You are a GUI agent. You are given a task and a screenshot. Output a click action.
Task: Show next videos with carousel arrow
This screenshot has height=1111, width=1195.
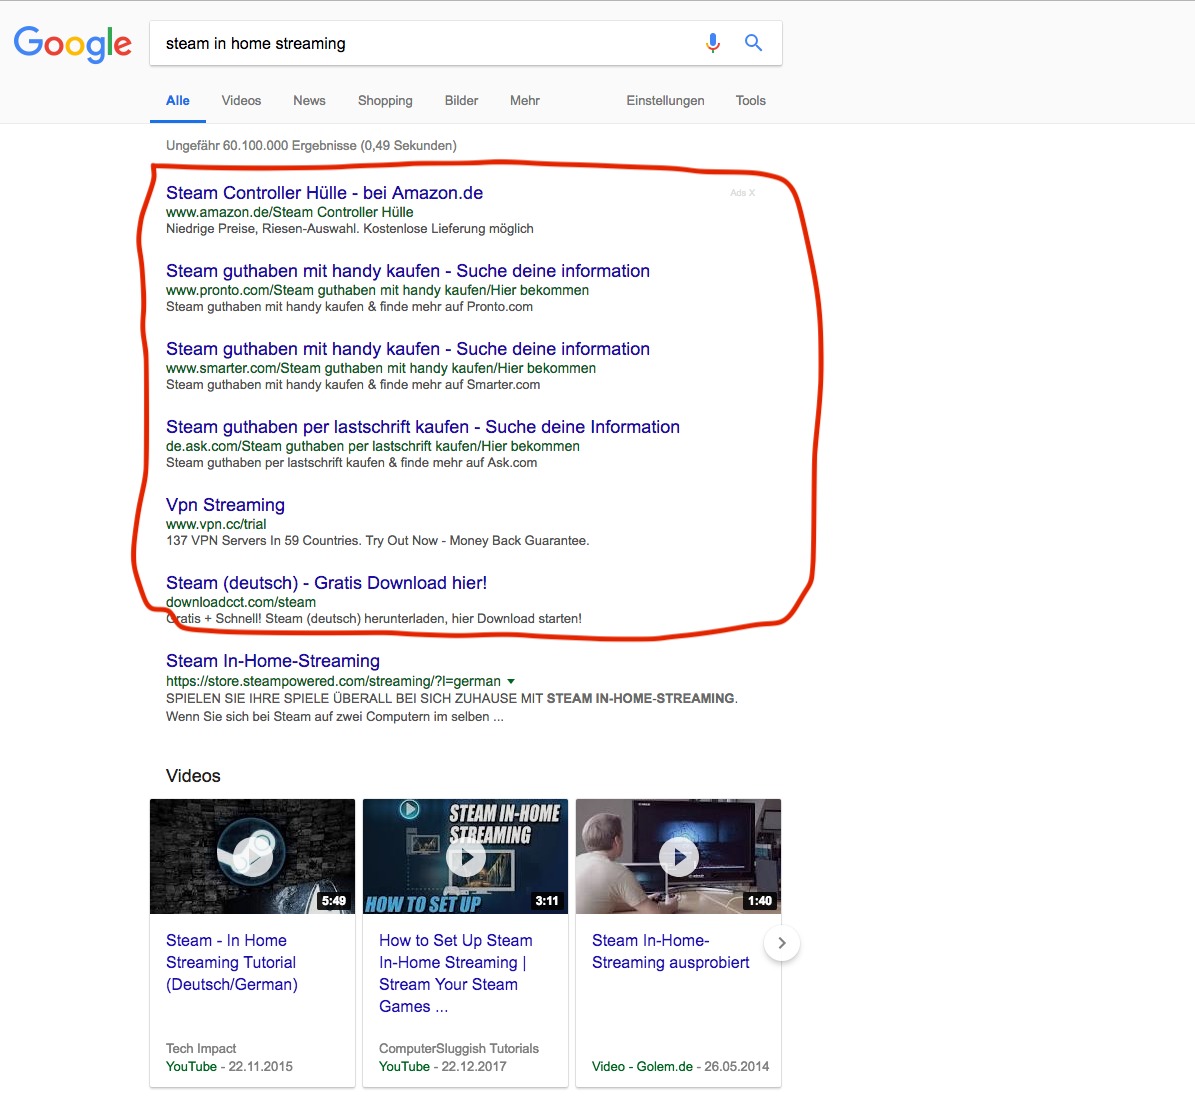click(781, 943)
